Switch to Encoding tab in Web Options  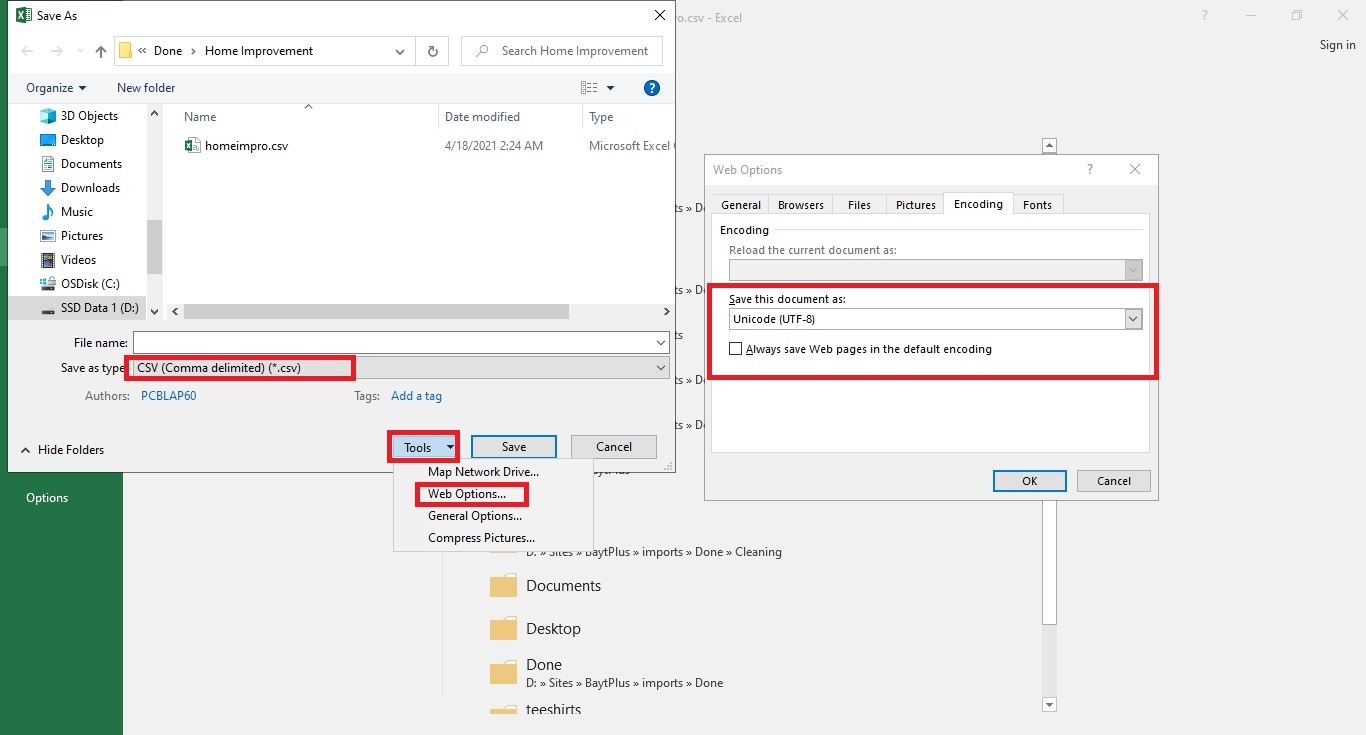click(x=978, y=204)
